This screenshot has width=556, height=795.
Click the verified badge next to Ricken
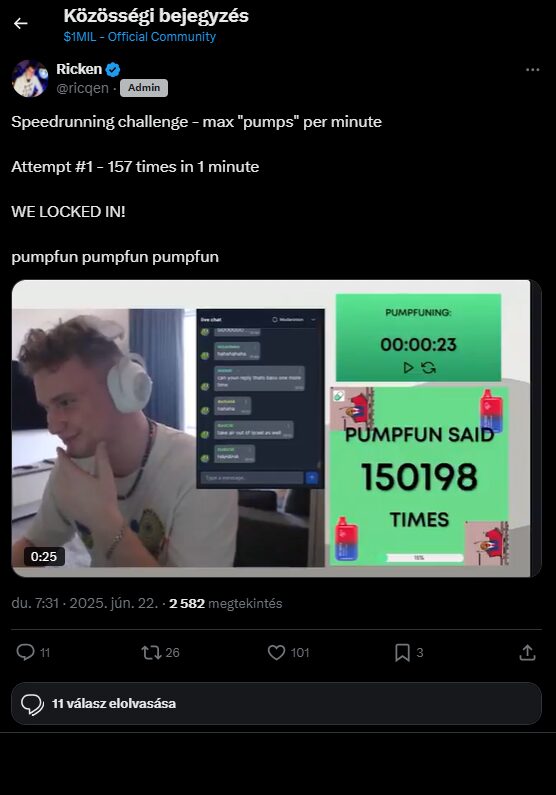click(x=113, y=69)
